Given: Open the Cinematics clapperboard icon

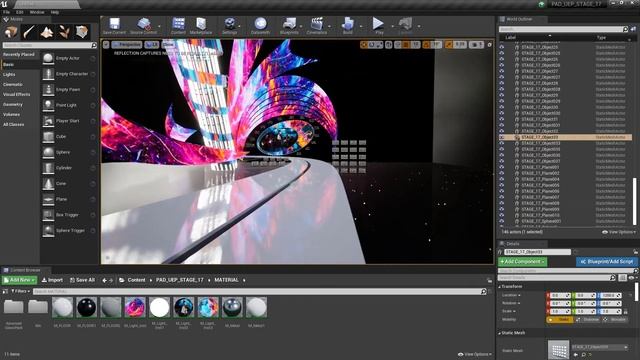Looking at the screenshot, I should tap(317, 26).
